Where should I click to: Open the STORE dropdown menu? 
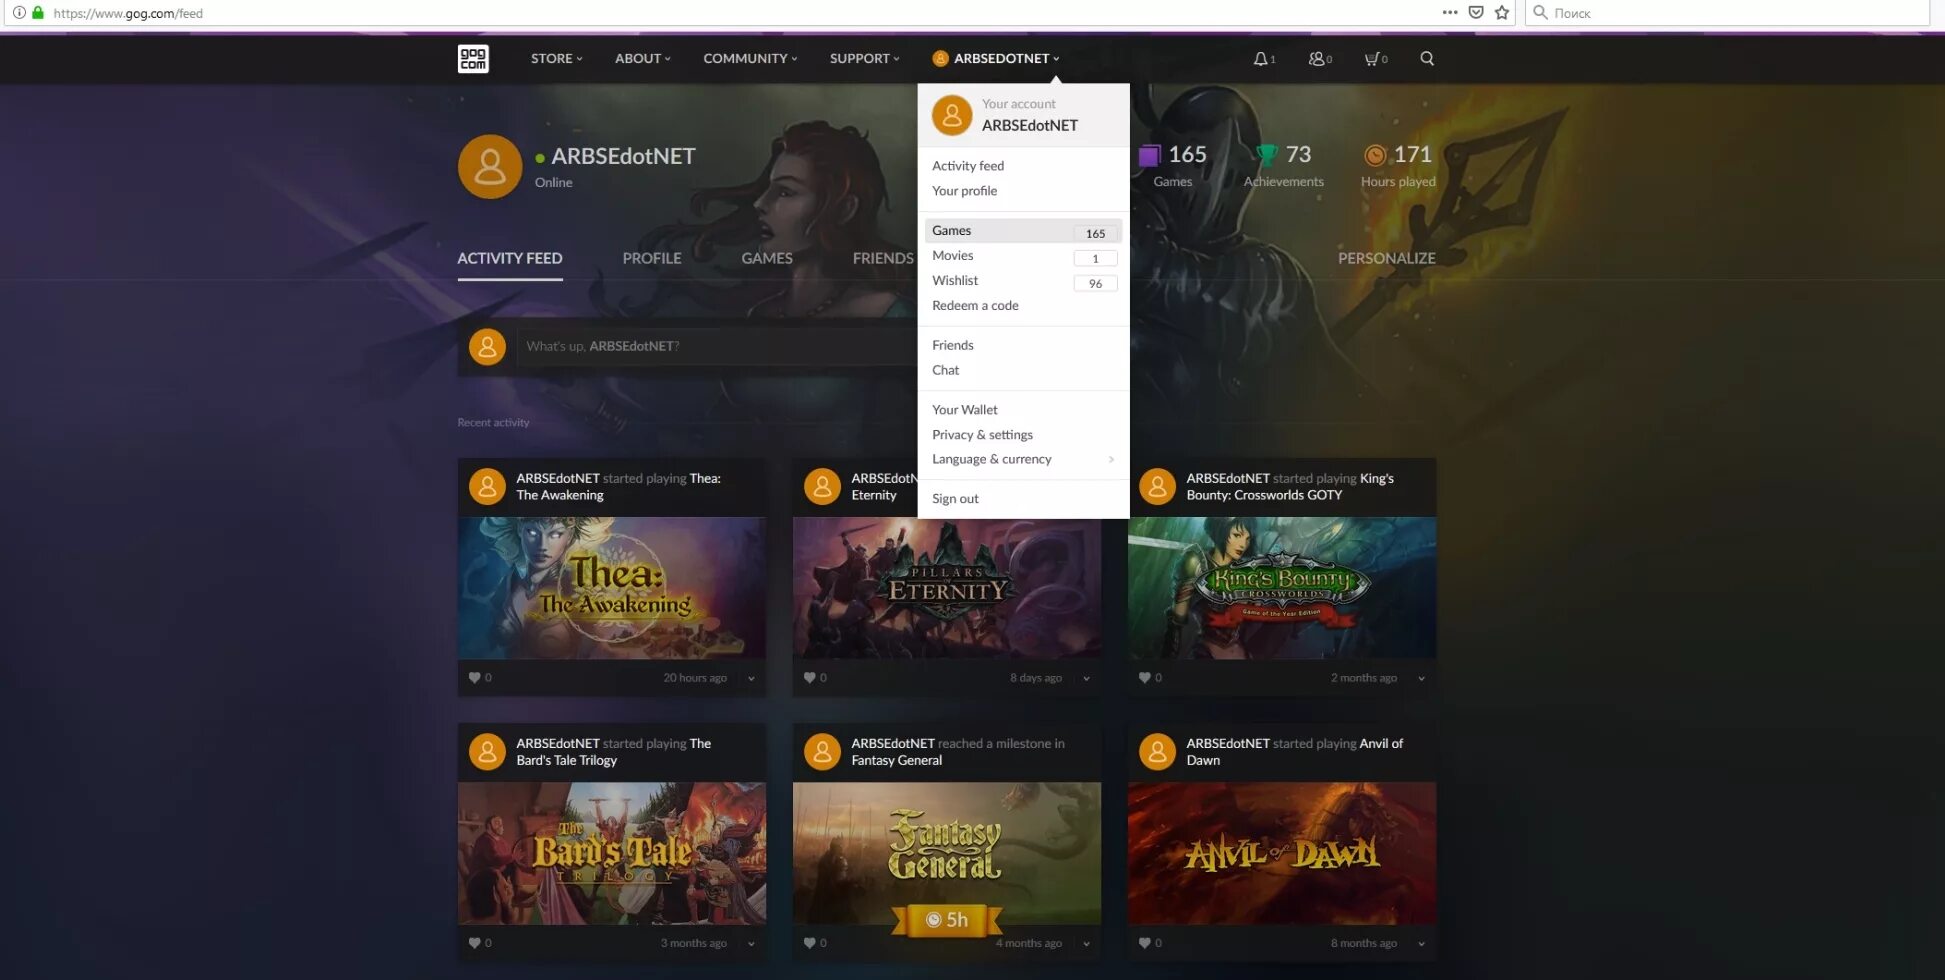coord(555,59)
